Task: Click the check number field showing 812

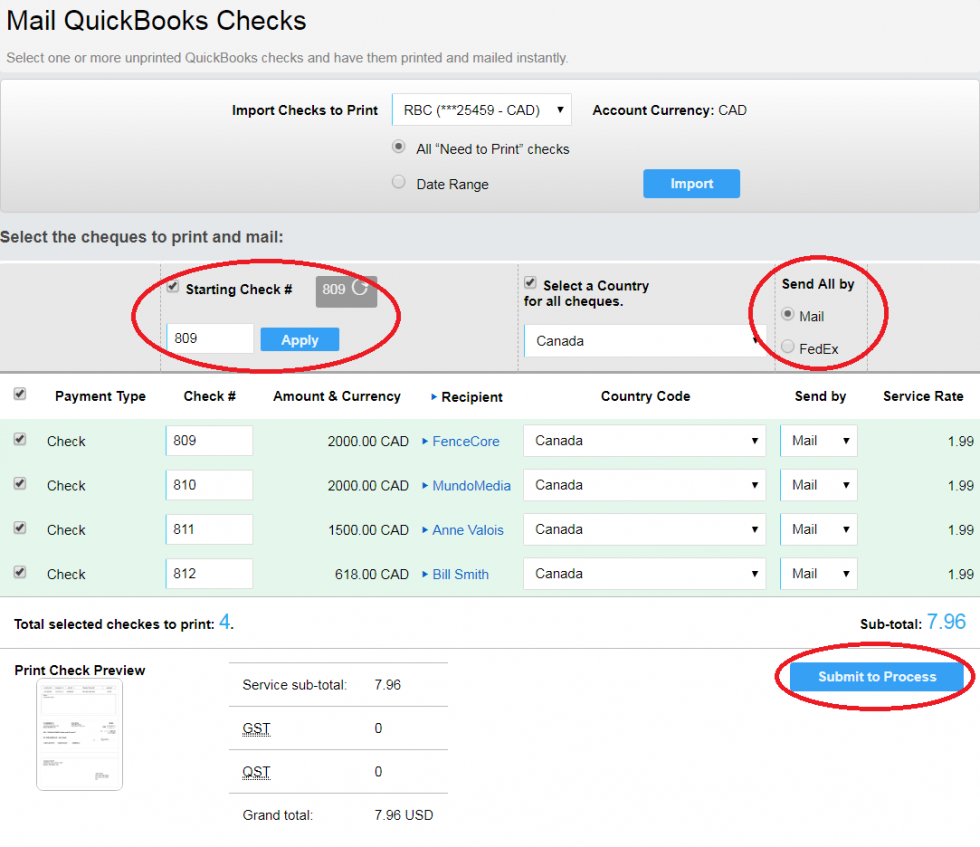Action: tap(209, 573)
